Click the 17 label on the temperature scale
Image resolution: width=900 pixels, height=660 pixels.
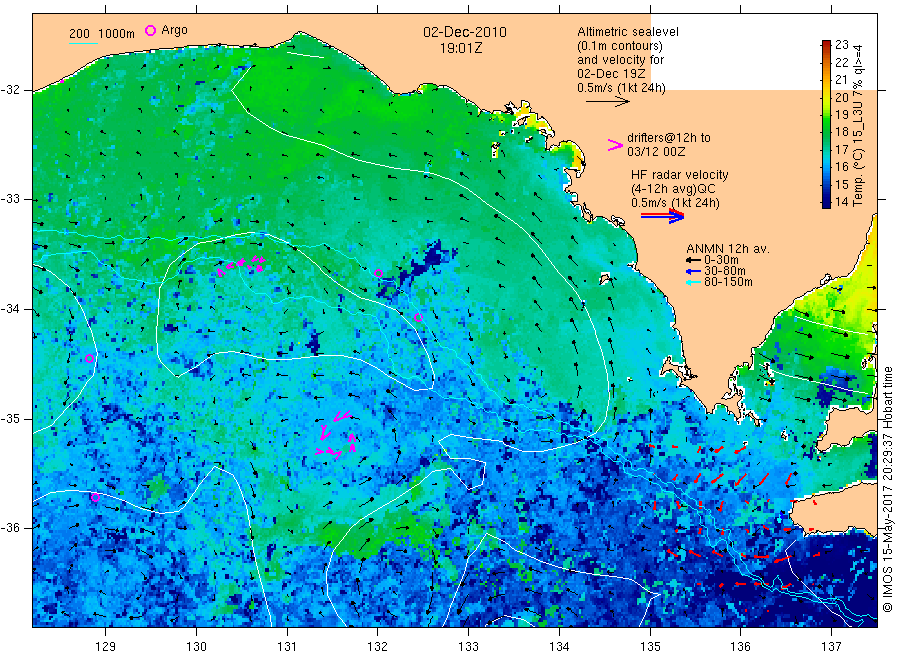click(841, 150)
